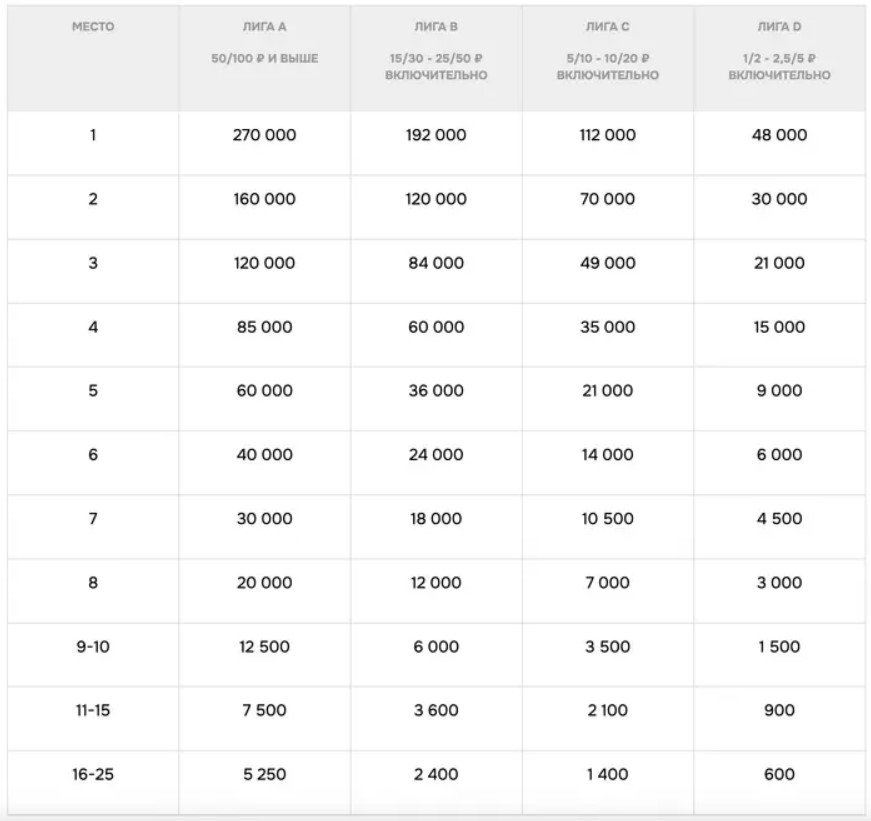Select the ЛИГА D column header
Image resolution: width=871 pixels, height=821 pixels.
[779, 27]
